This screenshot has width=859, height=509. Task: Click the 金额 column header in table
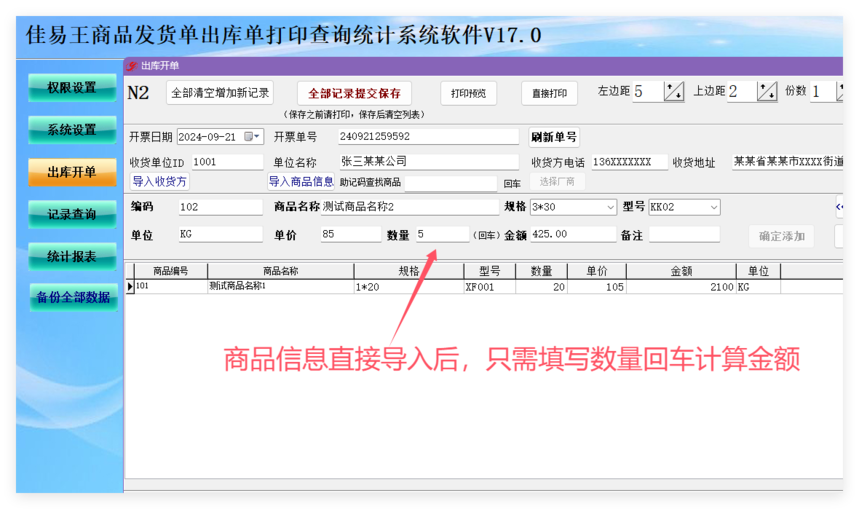point(681,271)
